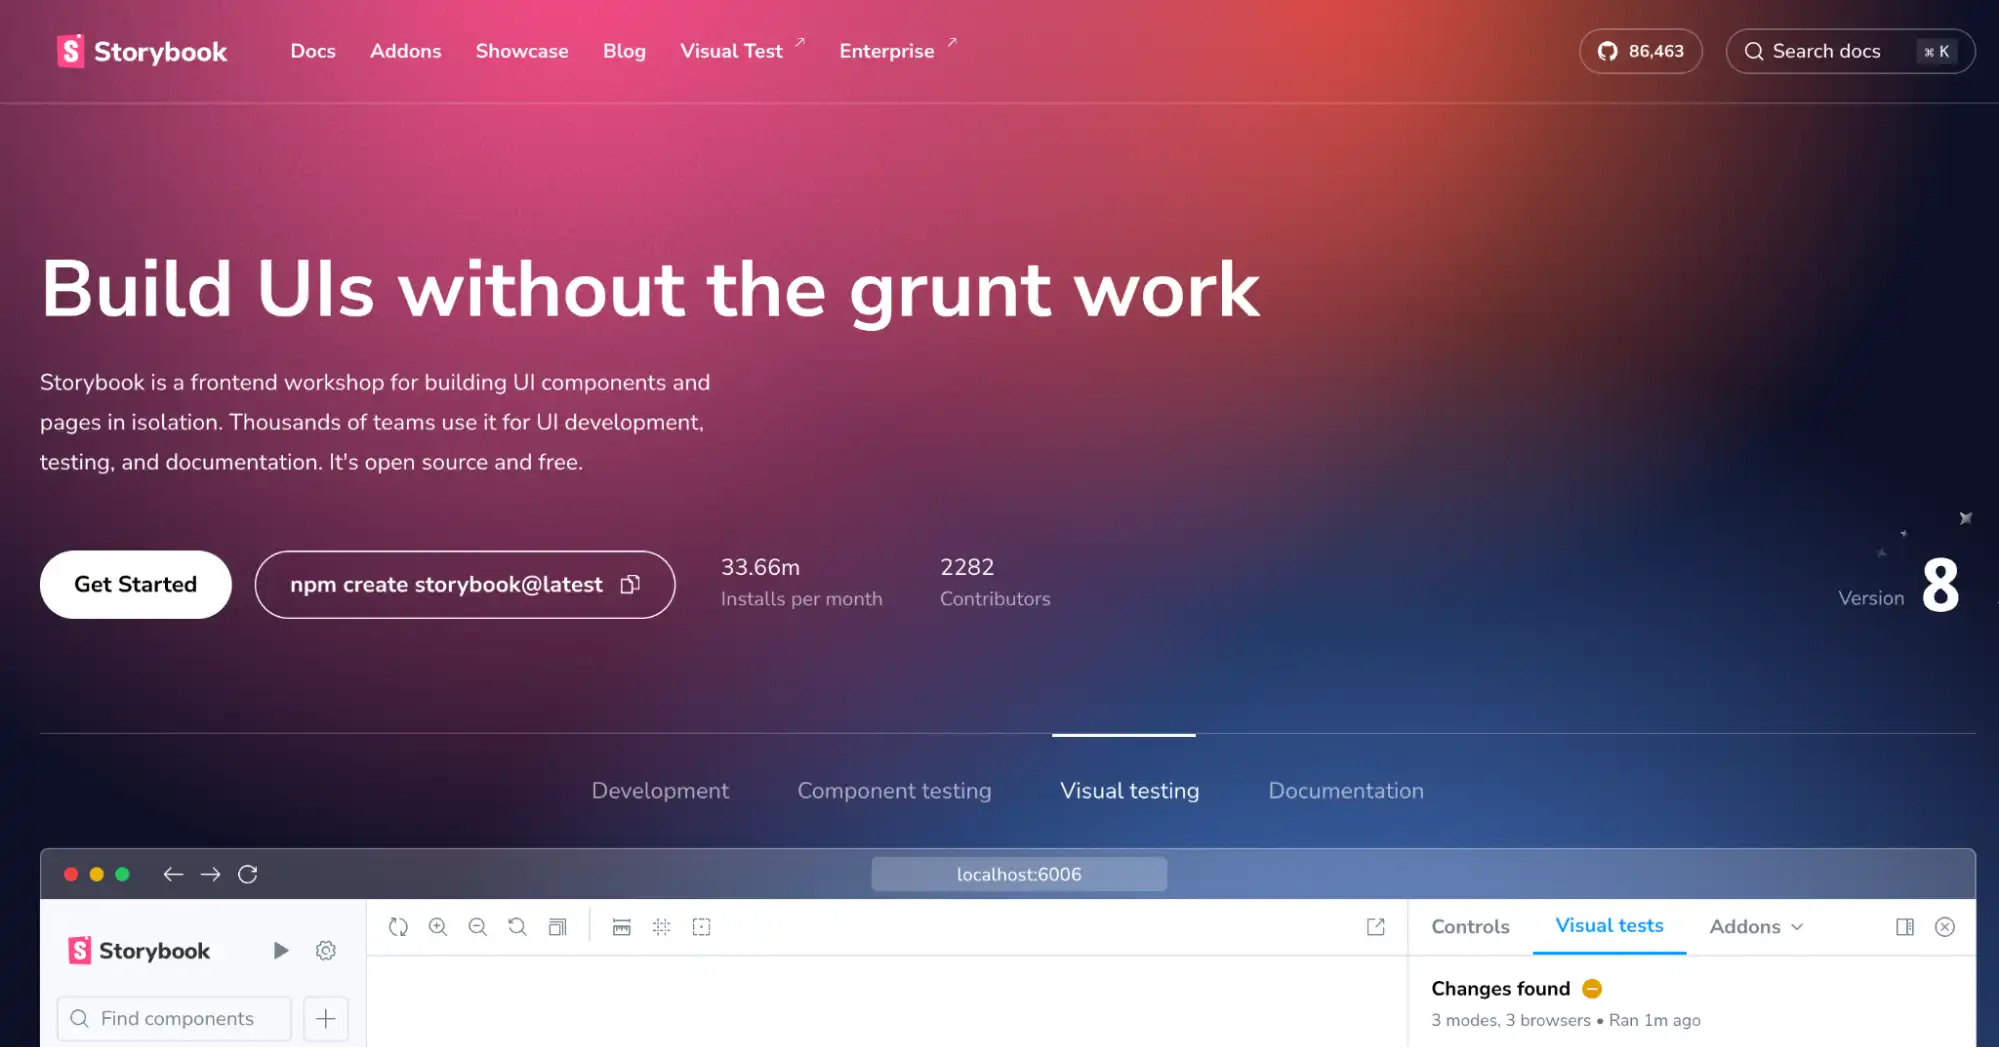
Task: Open the story in a new browser tab
Action: (1375, 927)
